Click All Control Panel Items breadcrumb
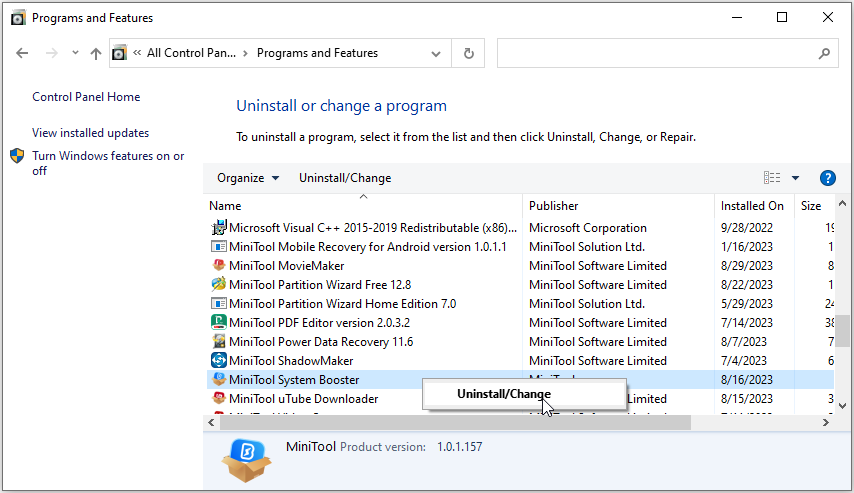This screenshot has width=854, height=493. (x=191, y=53)
